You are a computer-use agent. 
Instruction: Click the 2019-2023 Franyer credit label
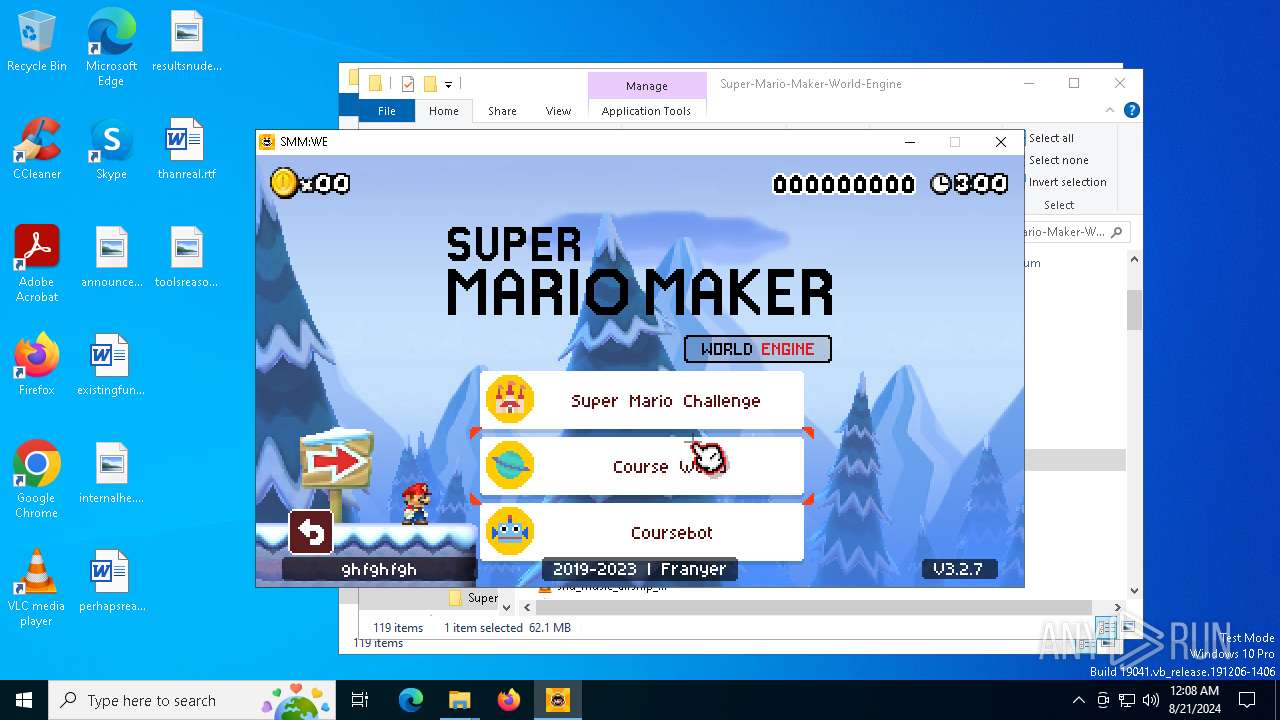(x=640, y=569)
